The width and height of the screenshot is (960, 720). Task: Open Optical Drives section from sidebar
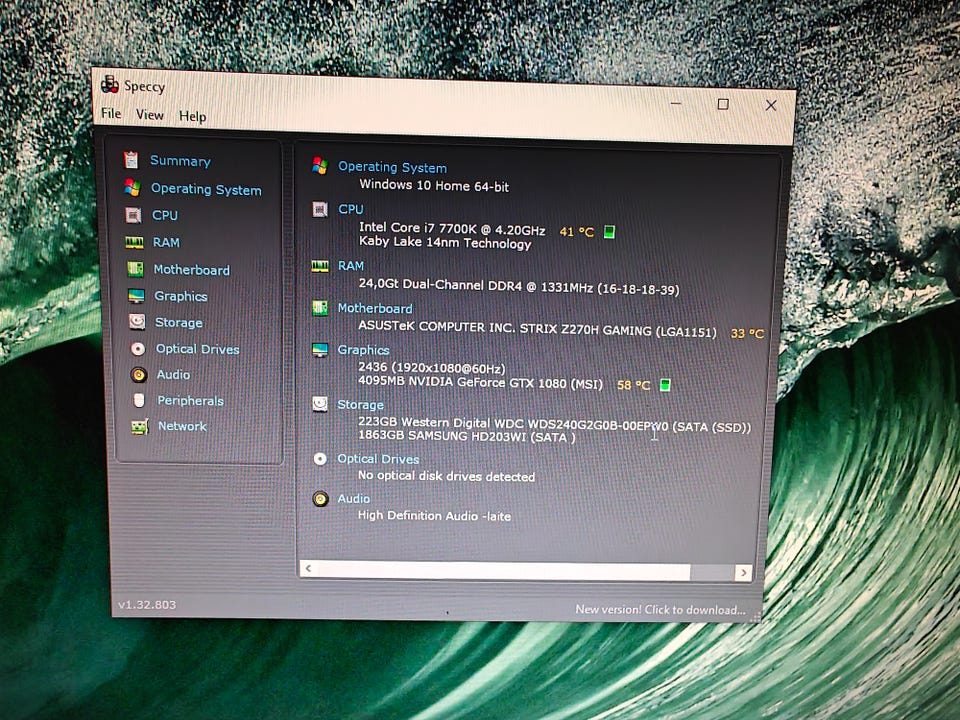[x=197, y=349]
